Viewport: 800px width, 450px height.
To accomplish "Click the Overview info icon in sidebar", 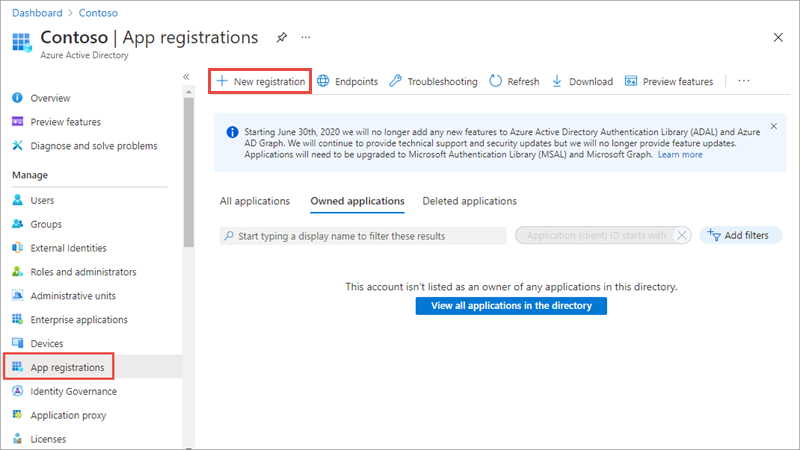I will coord(17,97).
